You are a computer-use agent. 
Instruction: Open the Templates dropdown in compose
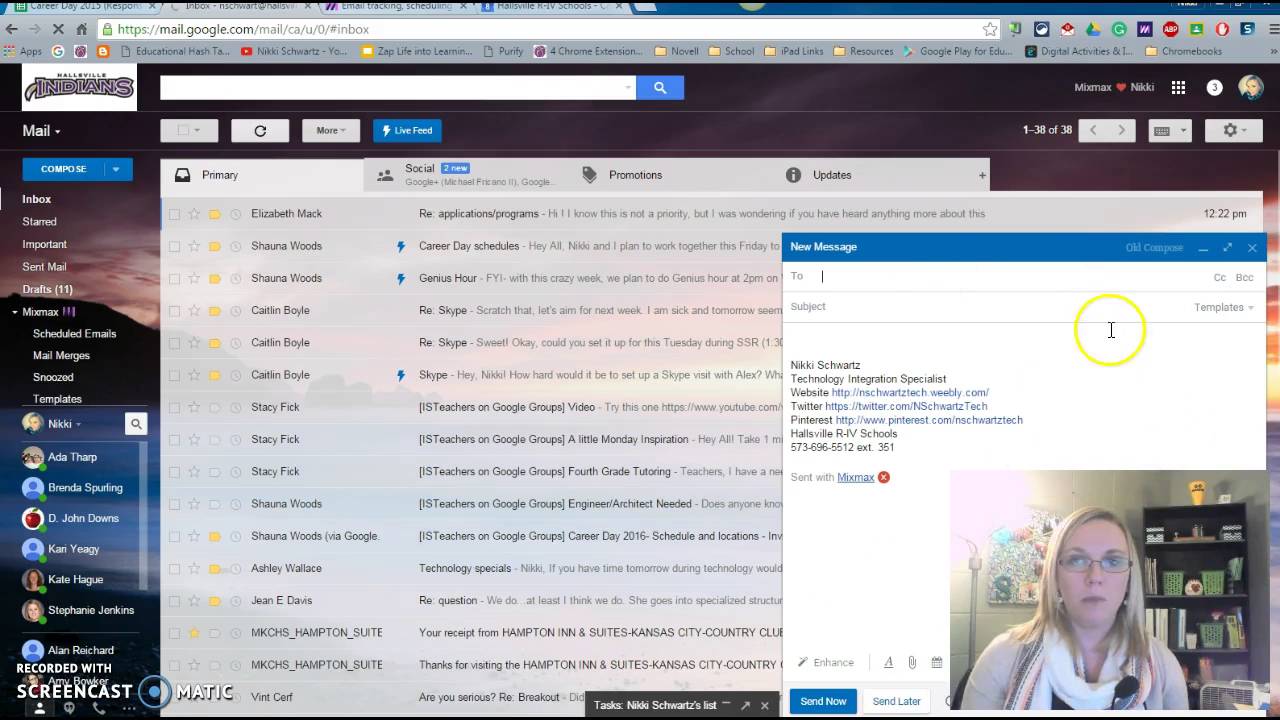pyautogui.click(x=1224, y=307)
